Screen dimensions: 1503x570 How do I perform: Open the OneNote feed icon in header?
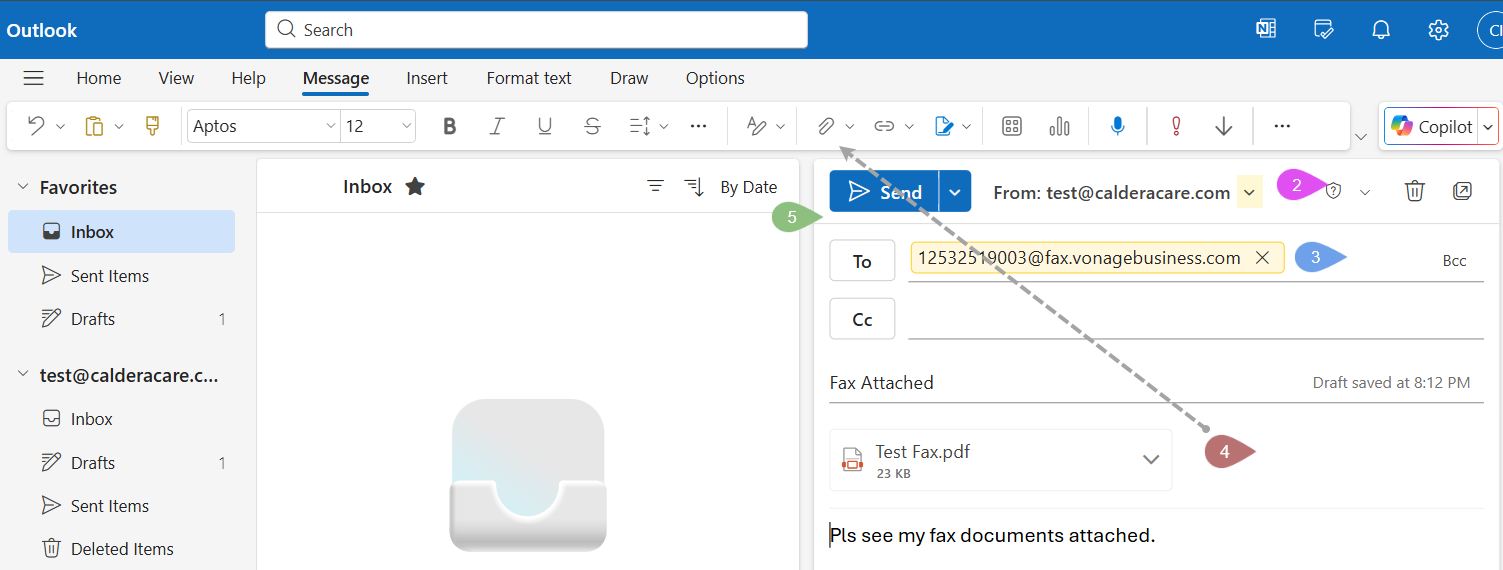[x=1266, y=30]
